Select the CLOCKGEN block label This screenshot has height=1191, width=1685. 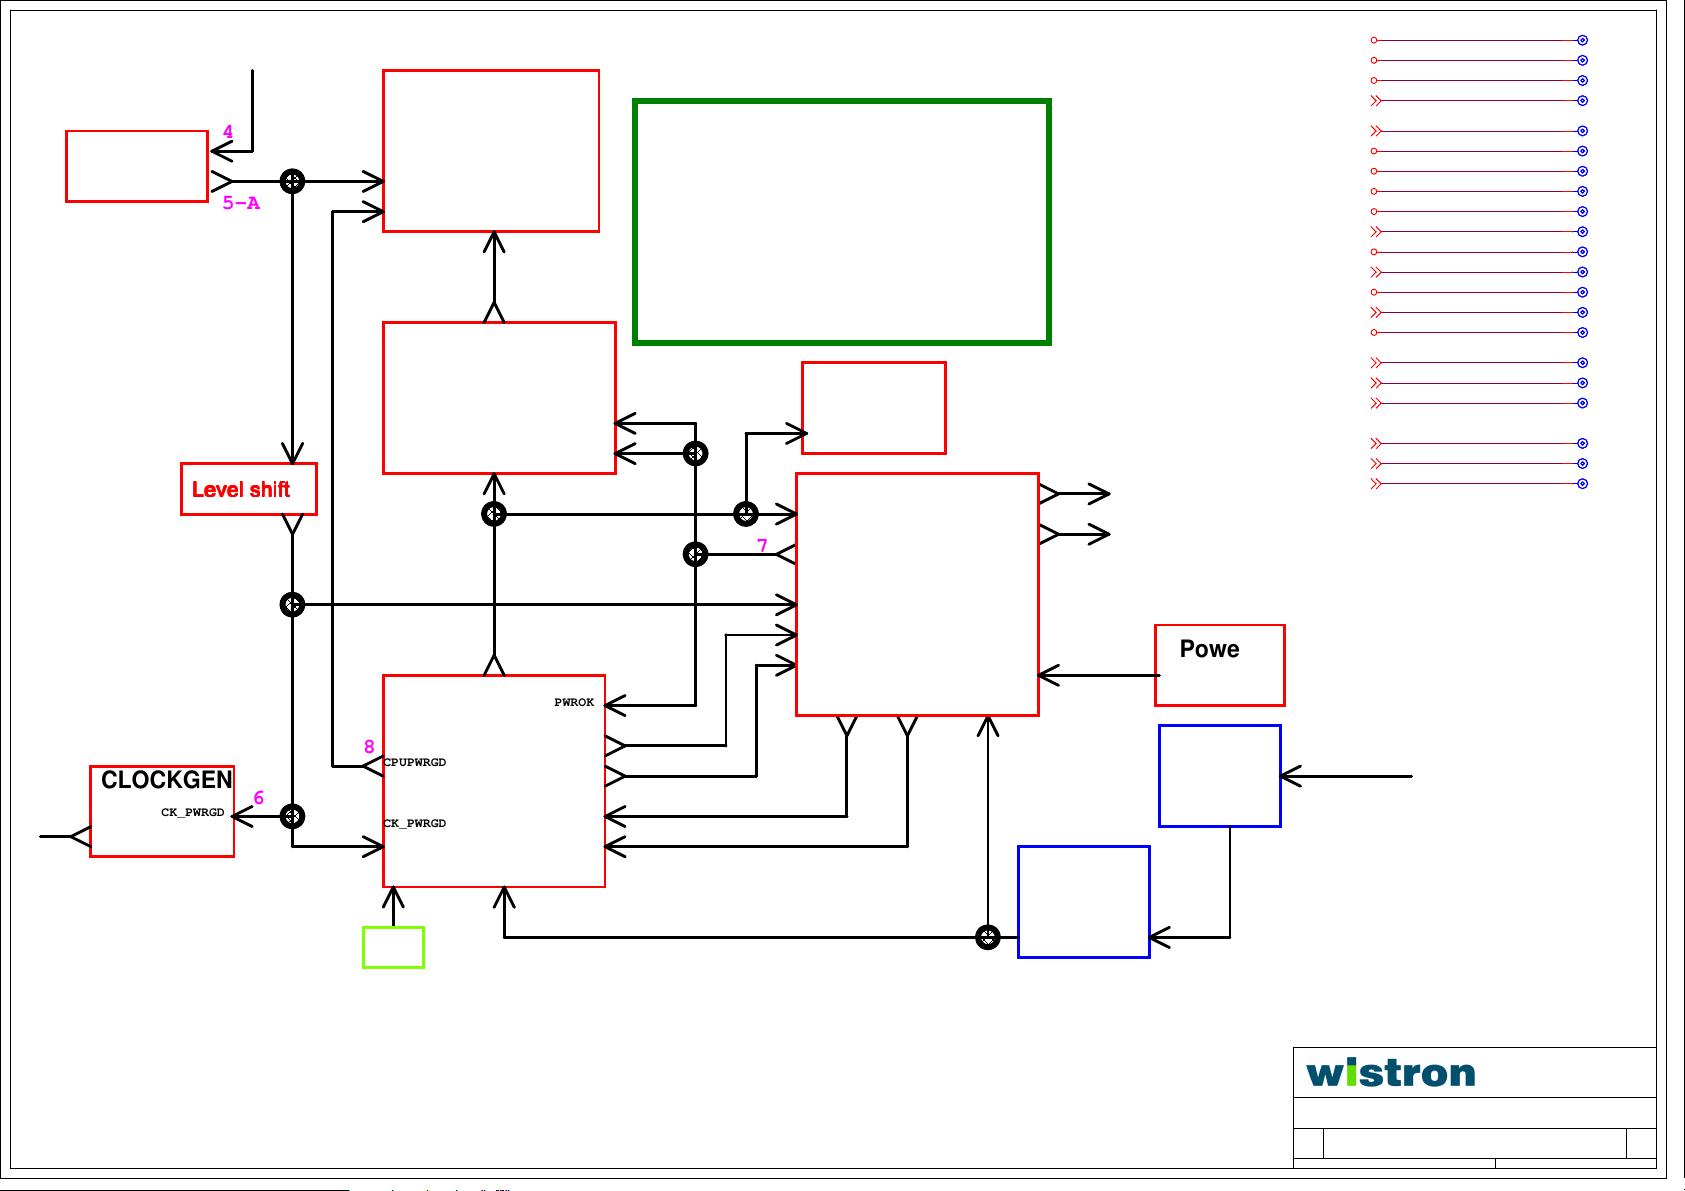coord(167,780)
